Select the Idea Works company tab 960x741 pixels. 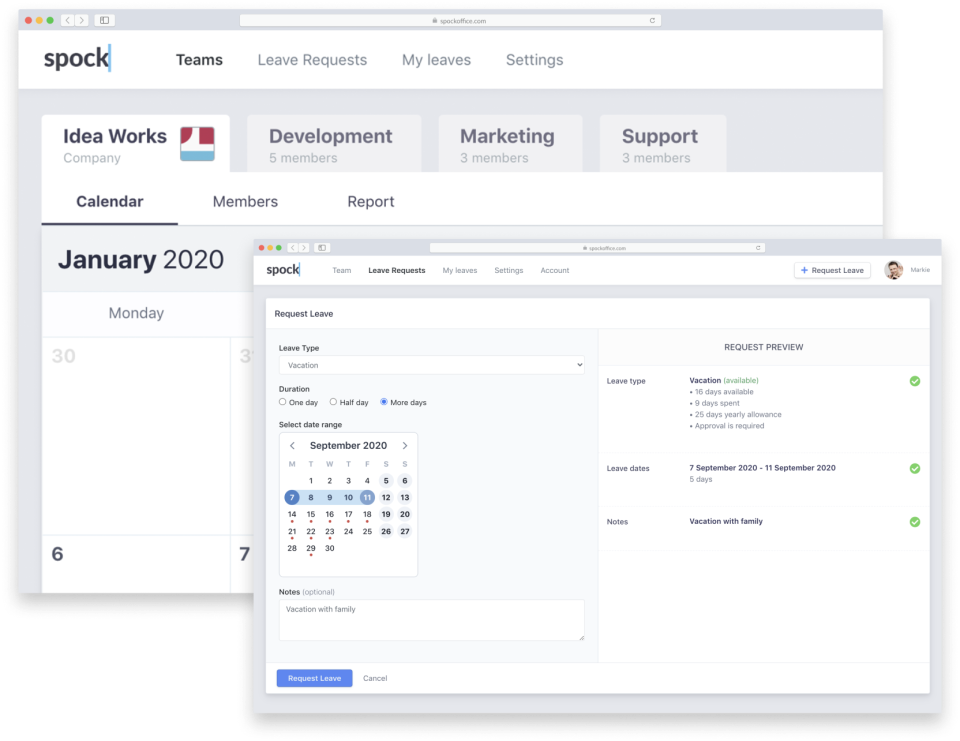coord(136,144)
